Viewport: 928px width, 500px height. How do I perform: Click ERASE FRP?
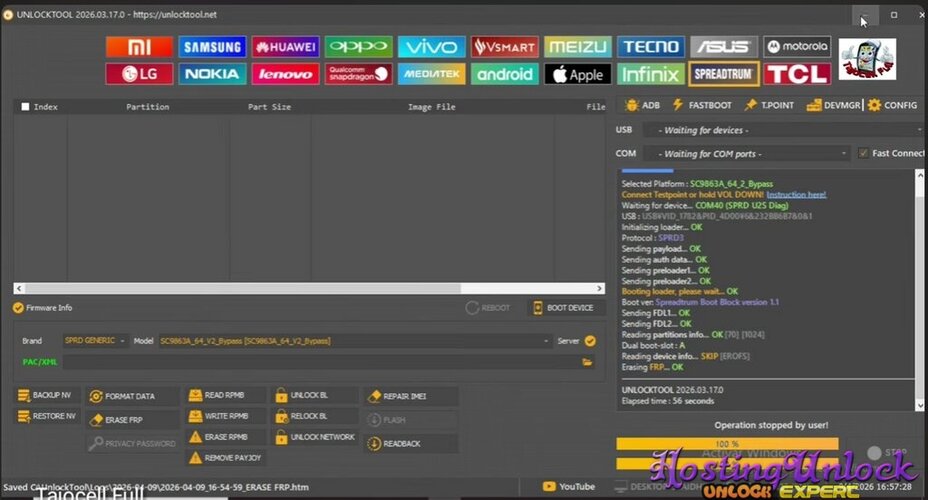click(x=133, y=420)
